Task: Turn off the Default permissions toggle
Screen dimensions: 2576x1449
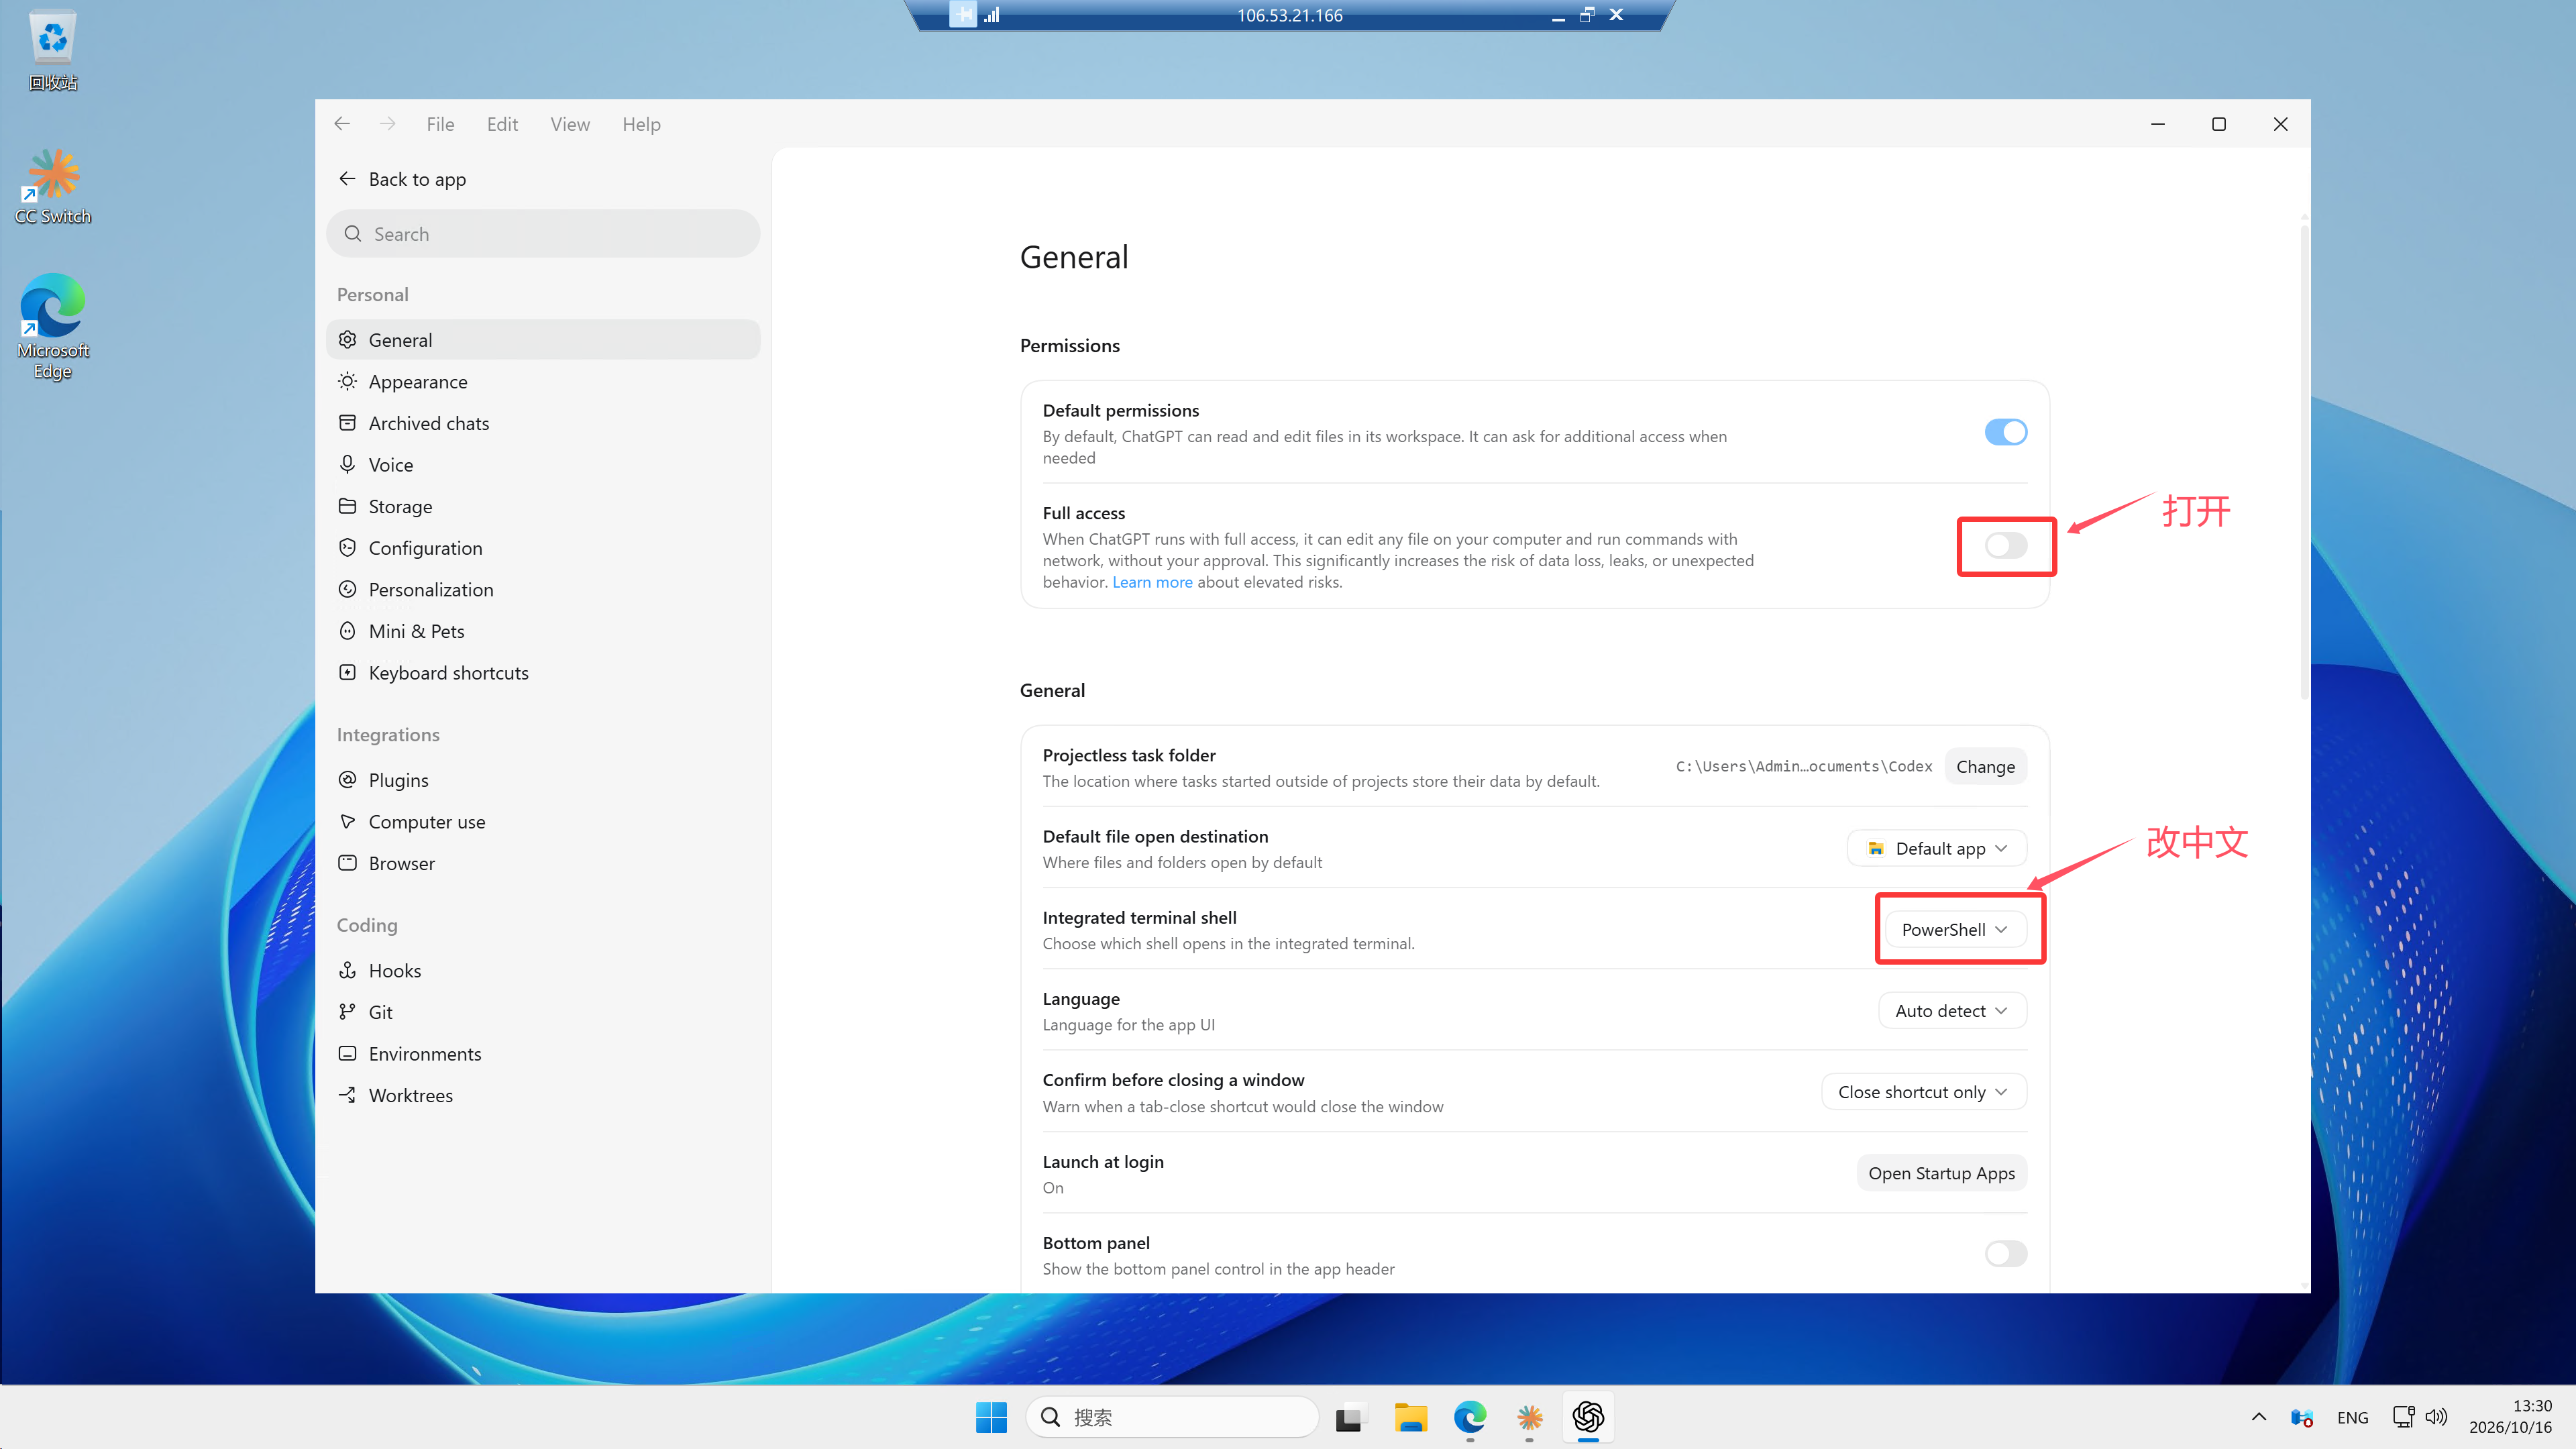Action: 2006,432
